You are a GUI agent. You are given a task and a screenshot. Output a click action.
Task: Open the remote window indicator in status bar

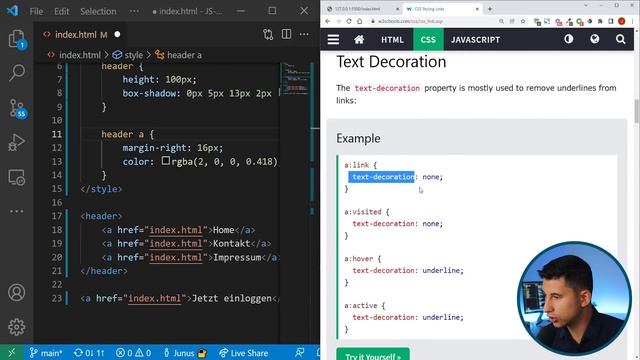click(11, 353)
